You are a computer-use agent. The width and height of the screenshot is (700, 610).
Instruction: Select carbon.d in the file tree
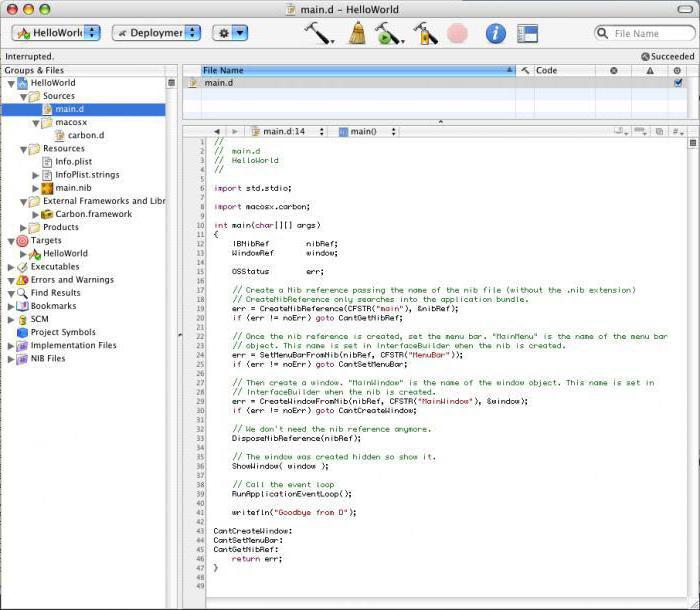[x=85, y=135]
